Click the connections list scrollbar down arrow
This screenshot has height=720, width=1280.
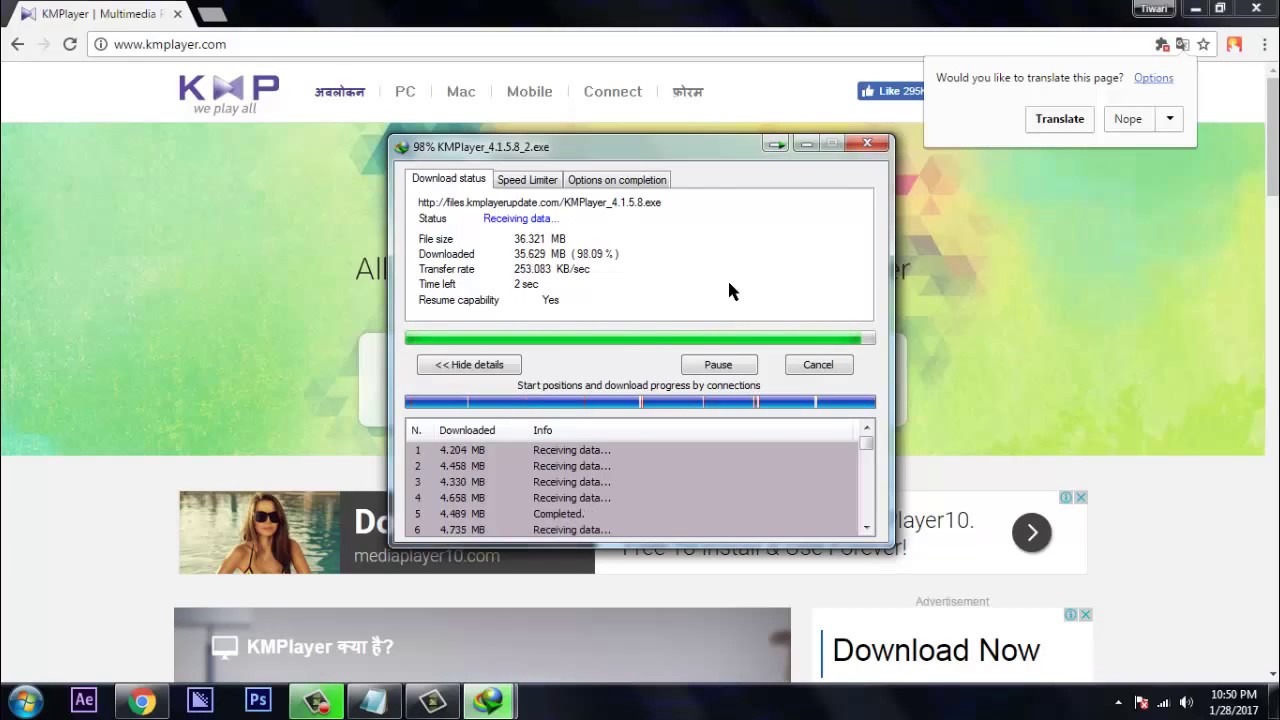coord(866,527)
